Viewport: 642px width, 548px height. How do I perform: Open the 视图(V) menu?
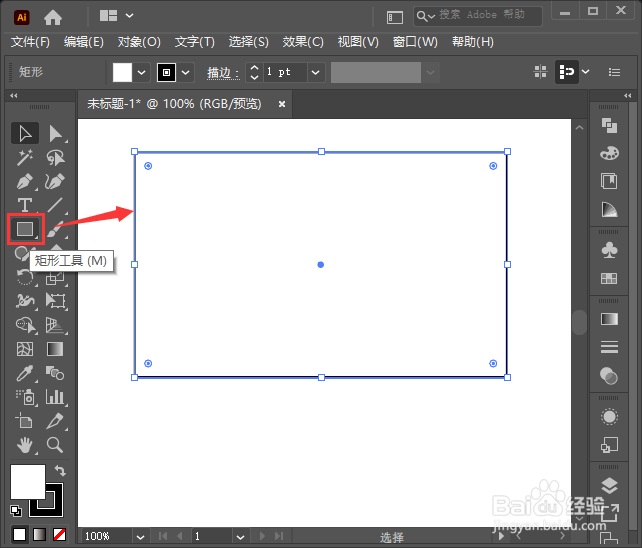pos(358,42)
